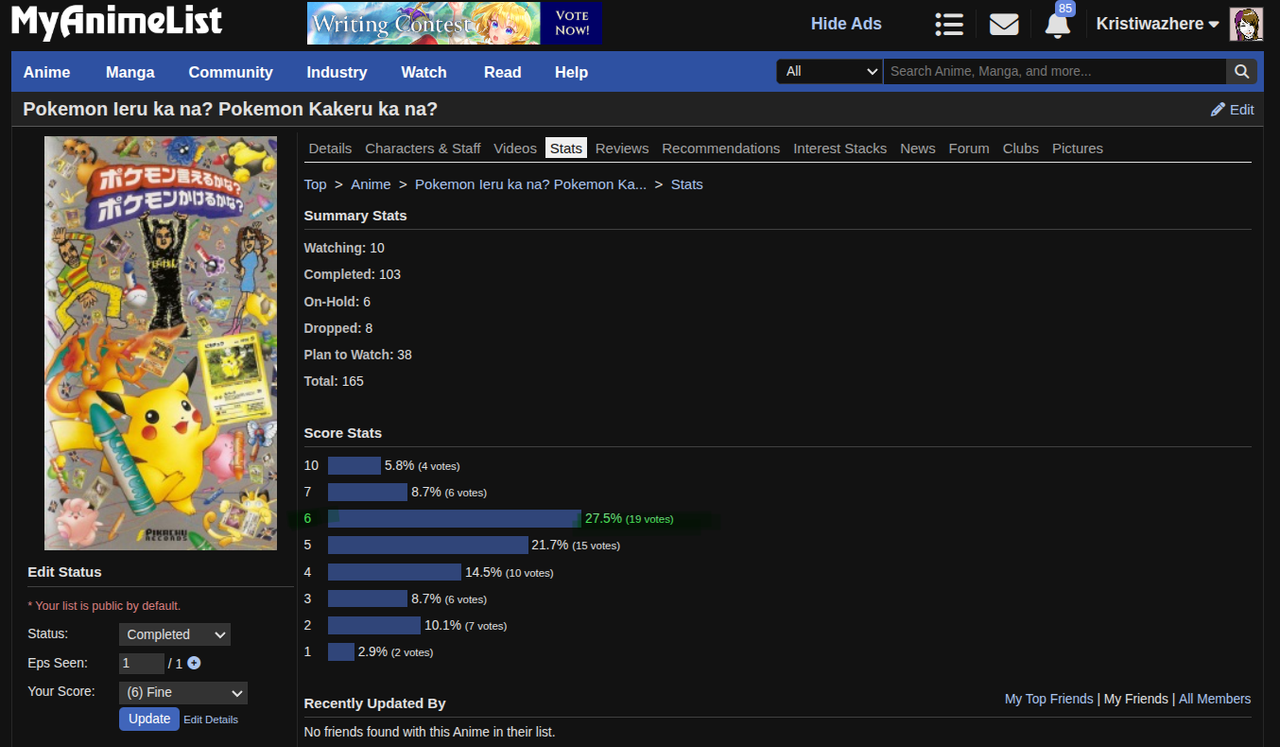Viewport: 1280px width, 747px height.
Task: Click the score 3 row's 8.7% text
Action: 426,599
